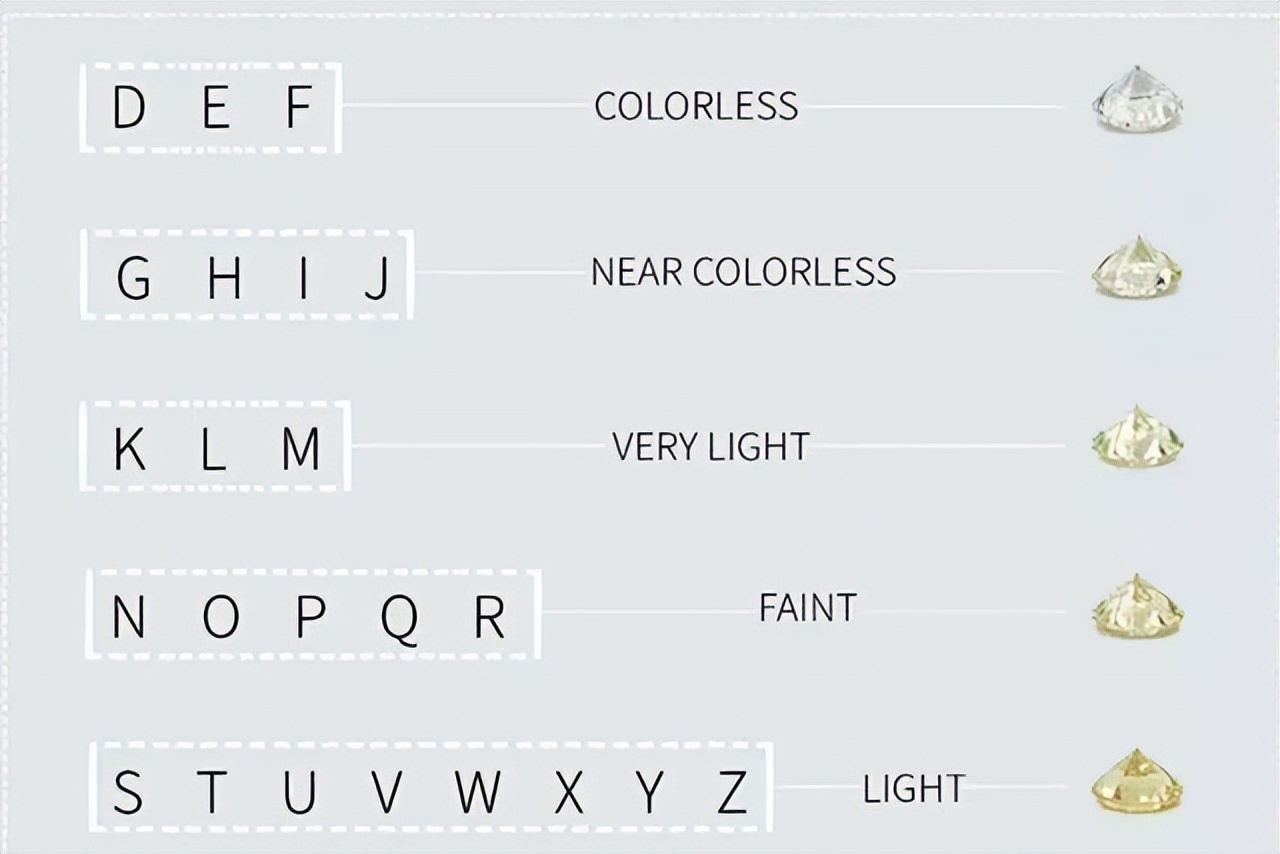The height and width of the screenshot is (854, 1280).
Task: Choose the letter K grade
Action: coord(130,449)
